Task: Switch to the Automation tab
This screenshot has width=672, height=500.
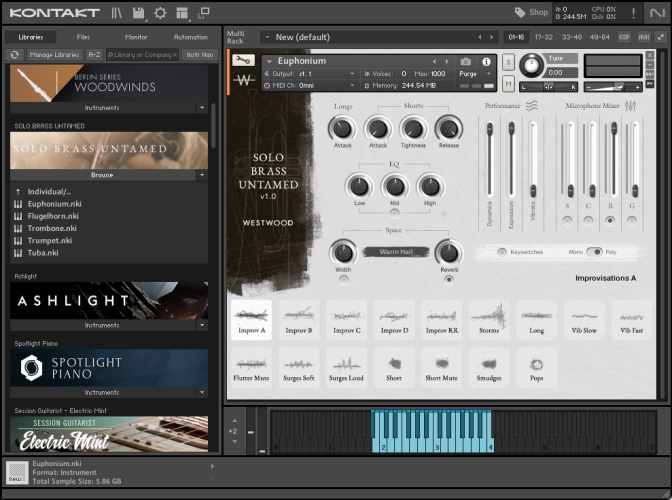Action: click(190, 37)
